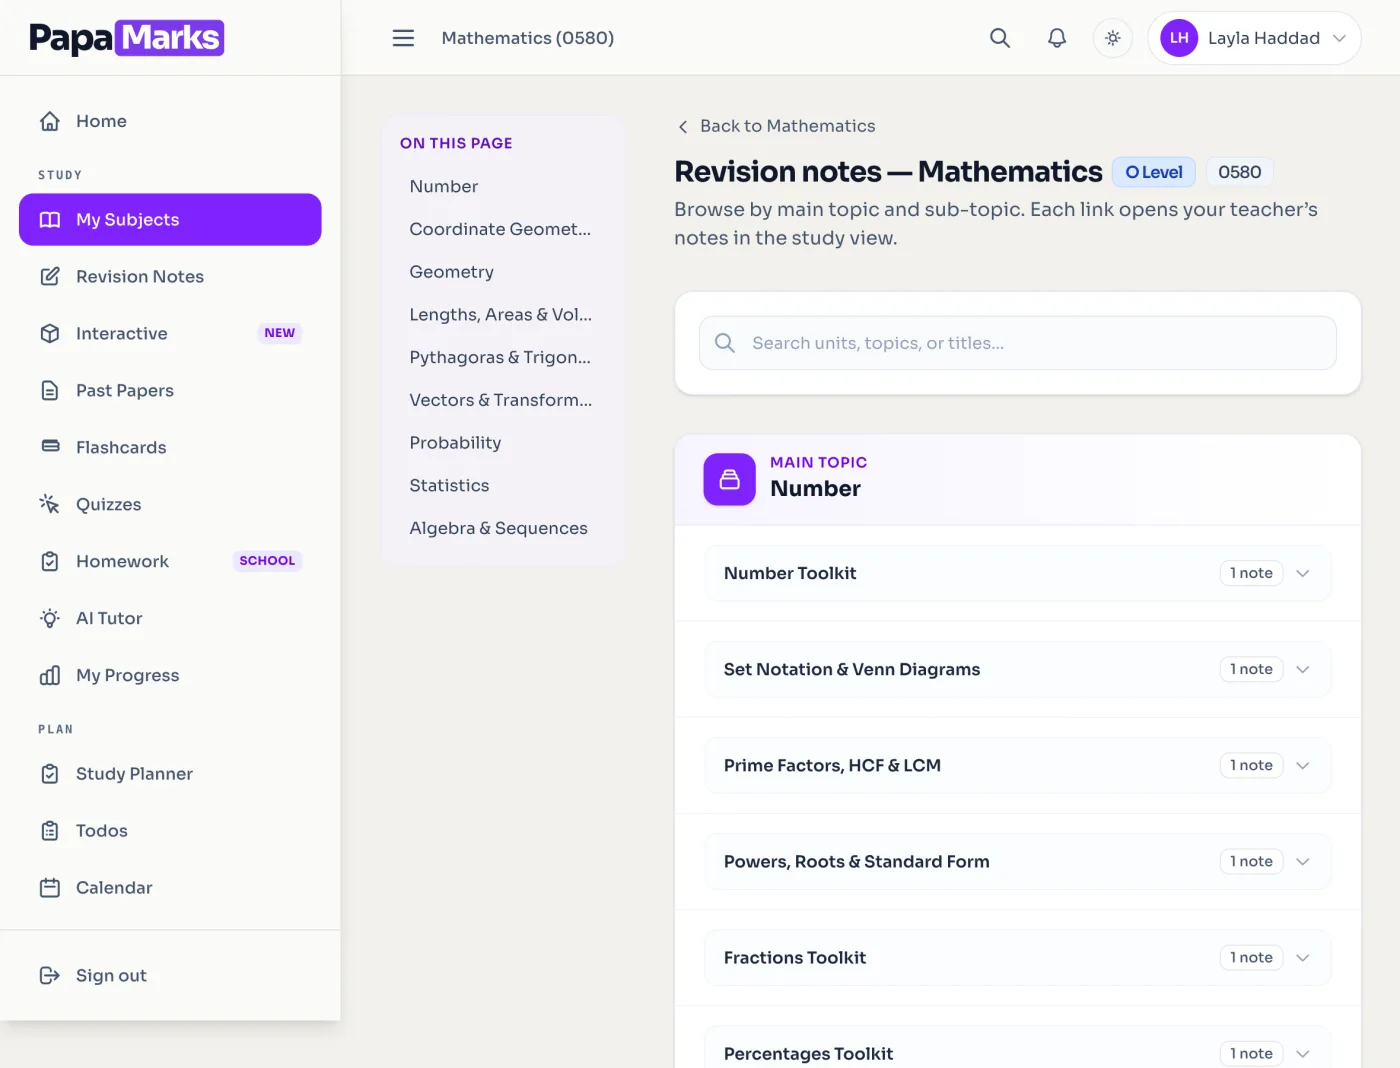Viewport: 1400px width, 1068px height.
Task: Click the Past Papers document icon
Action: coord(50,391)
